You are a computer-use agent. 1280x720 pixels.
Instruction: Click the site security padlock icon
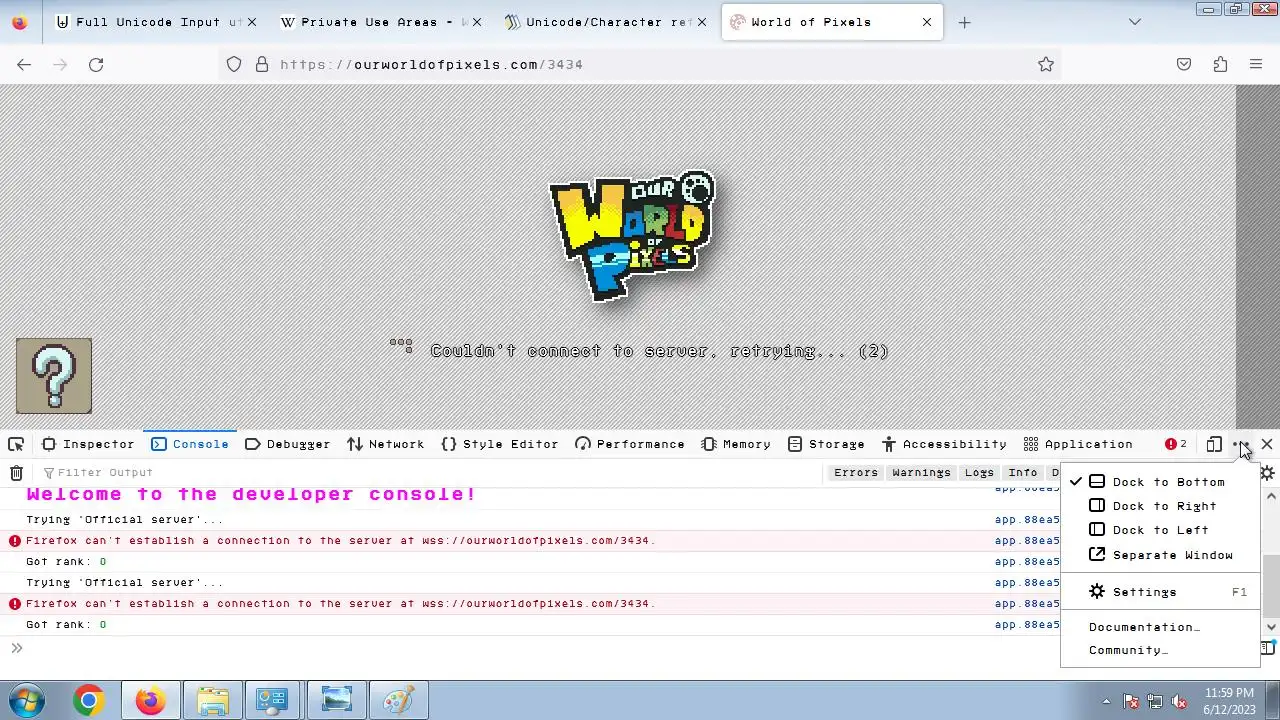click(262, 64)
